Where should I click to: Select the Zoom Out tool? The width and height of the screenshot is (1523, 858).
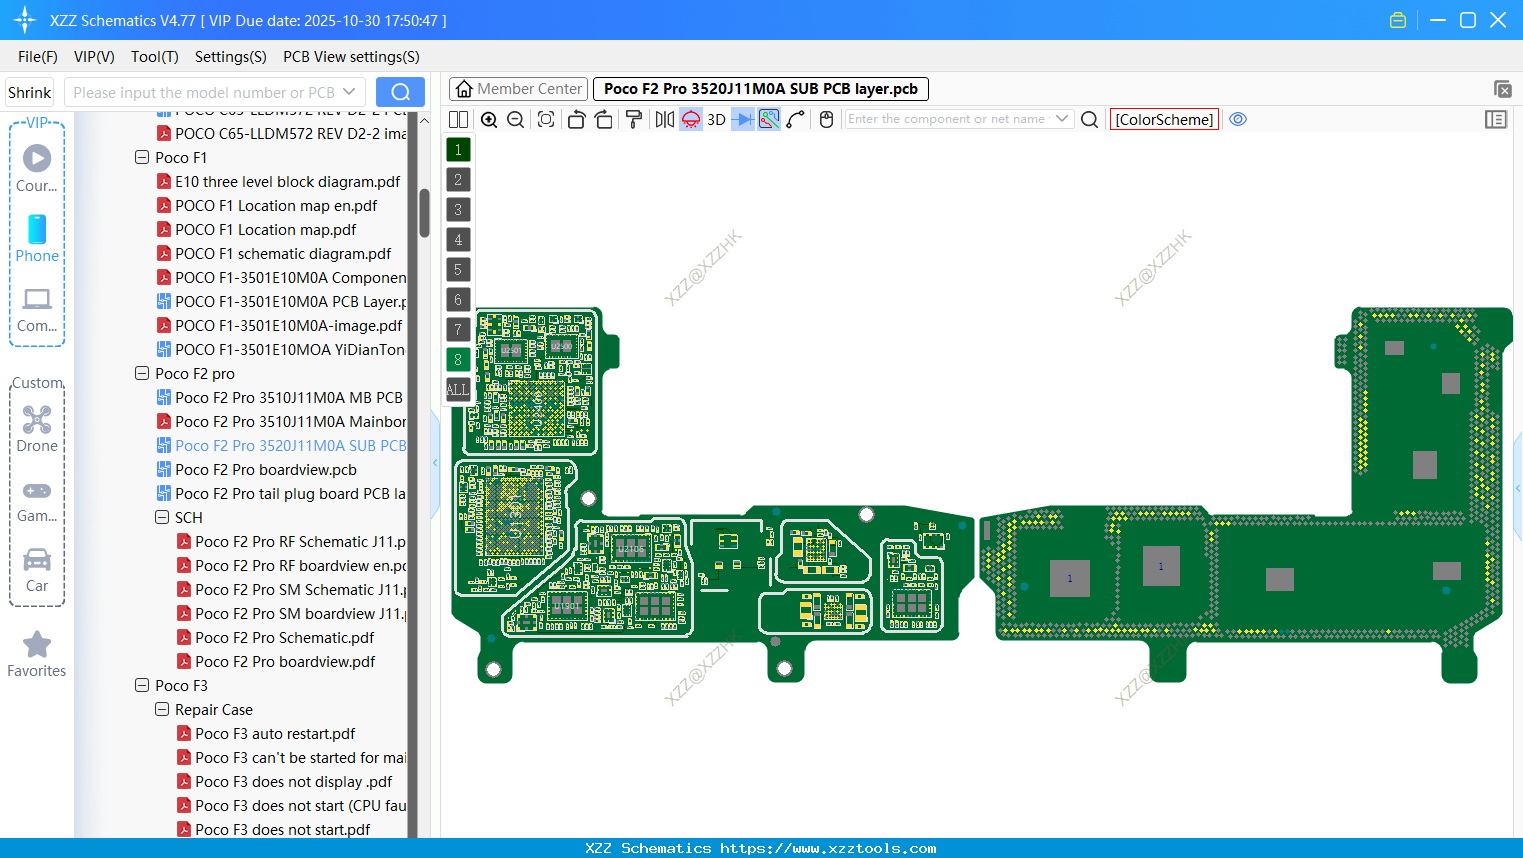514,119
